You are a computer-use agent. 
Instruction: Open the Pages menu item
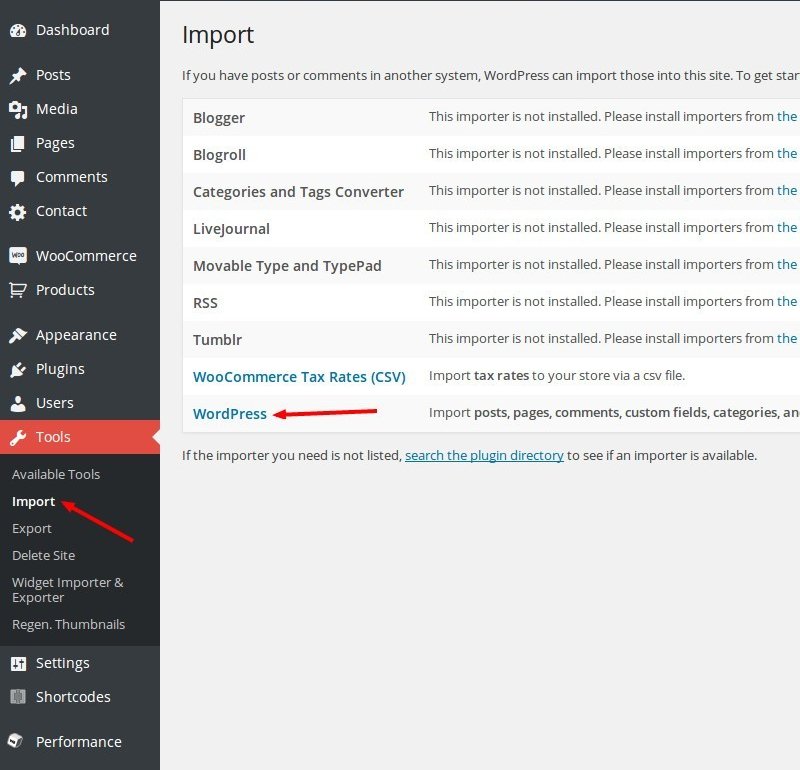click(x=55, y=143)
